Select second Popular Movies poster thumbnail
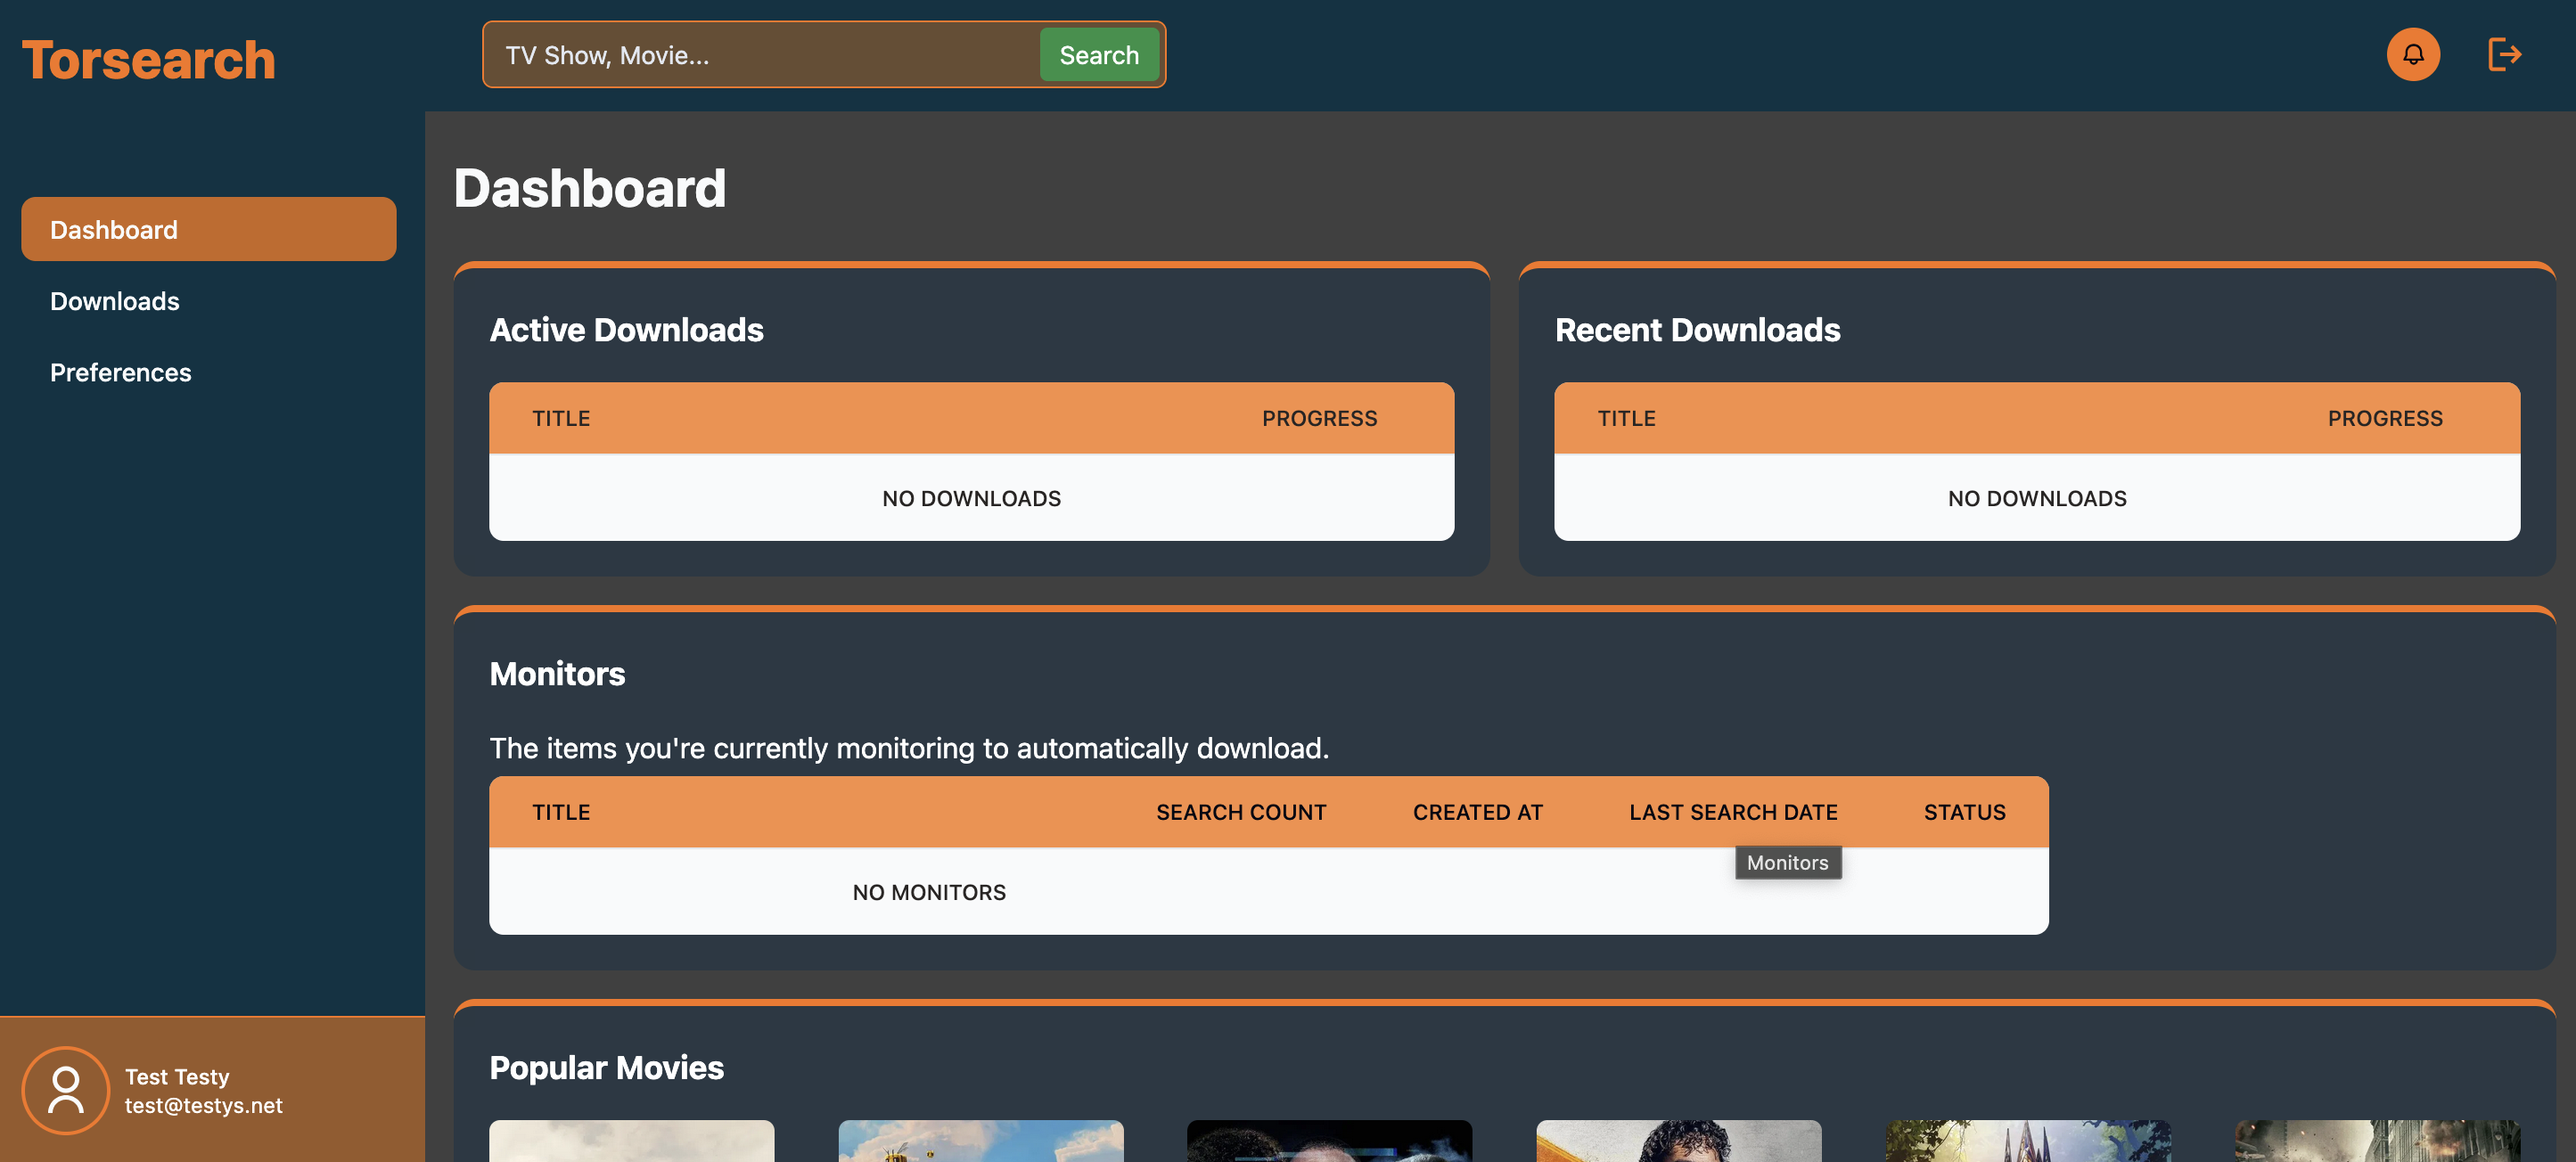 coord(980,1141)
